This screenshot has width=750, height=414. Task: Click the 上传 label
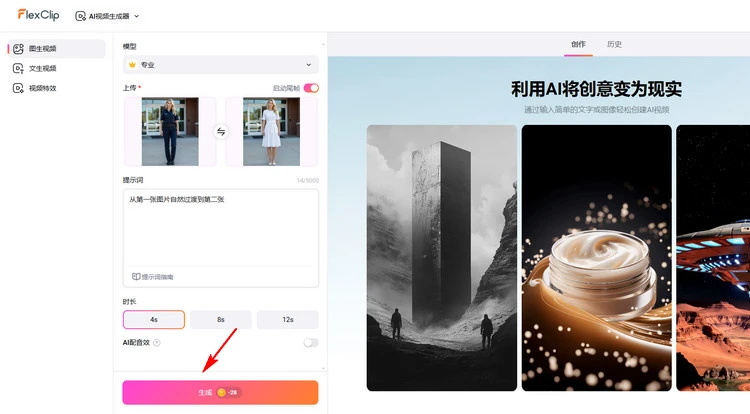(x=130, y=88)
